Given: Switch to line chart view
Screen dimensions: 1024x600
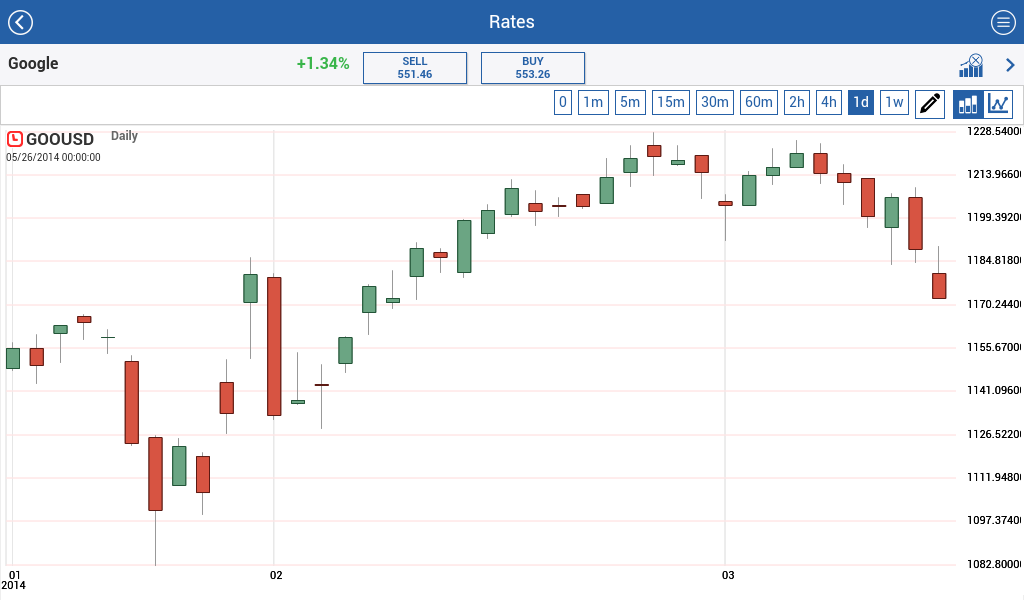Looking at the screenshot, I should point(999,103).
